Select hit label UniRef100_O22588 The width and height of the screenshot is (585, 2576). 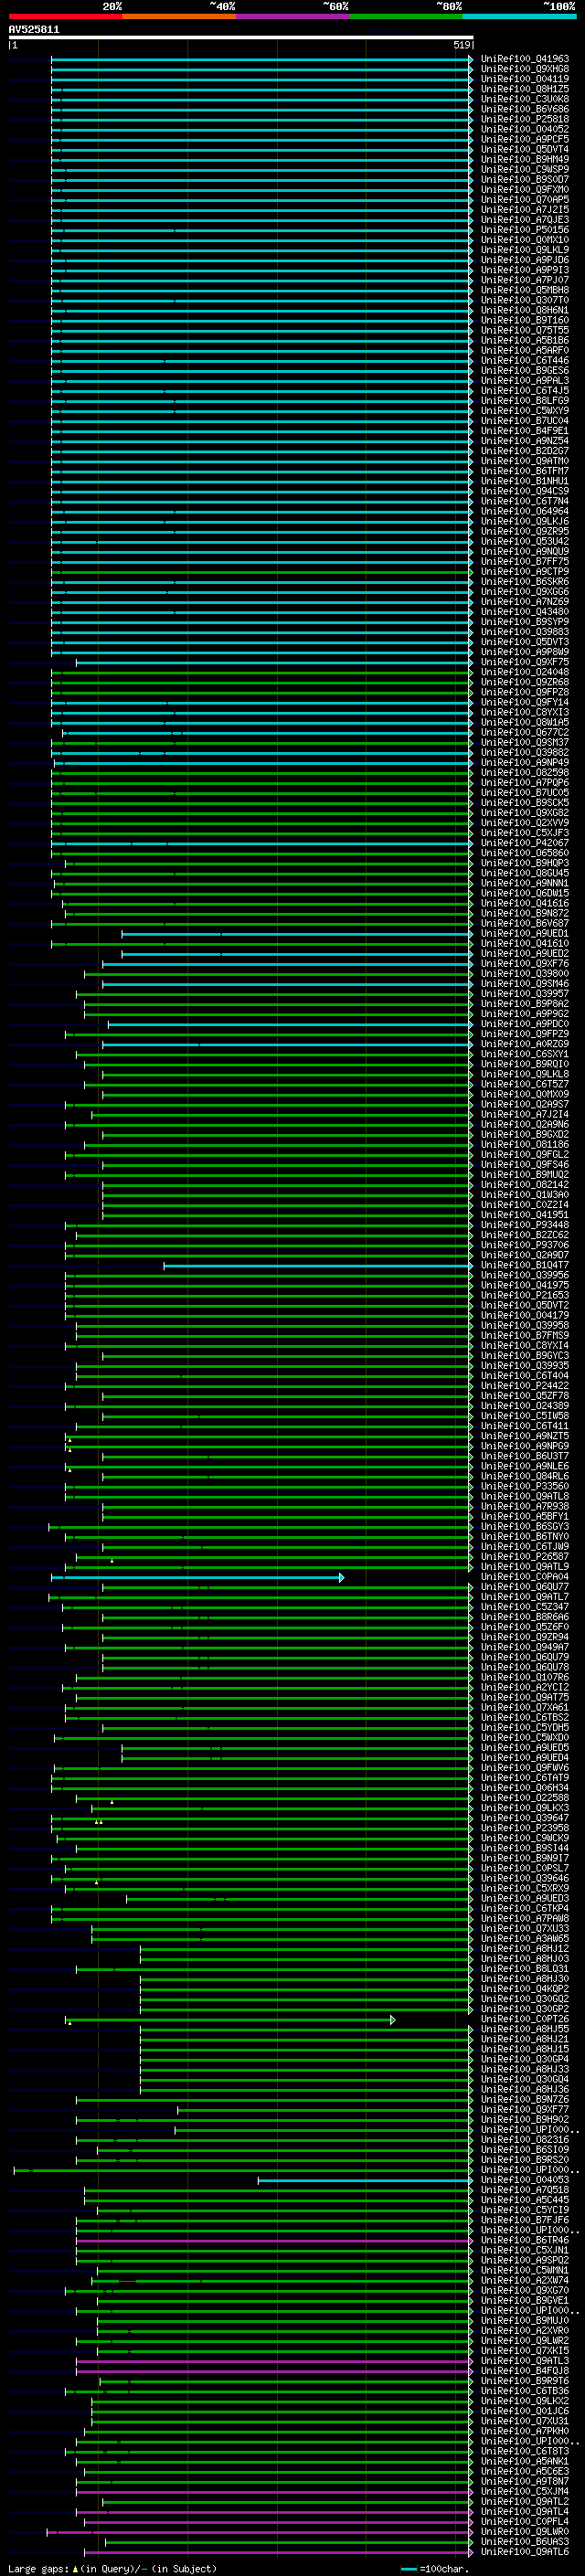click(x=524, y=1798)
